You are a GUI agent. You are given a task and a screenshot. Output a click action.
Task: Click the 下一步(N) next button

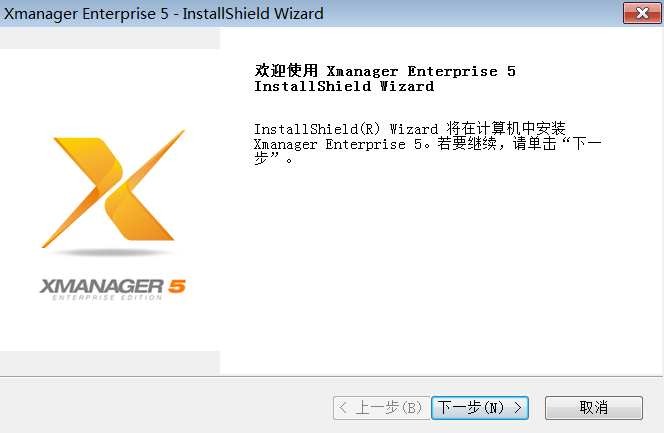click(x=479, y=408)
